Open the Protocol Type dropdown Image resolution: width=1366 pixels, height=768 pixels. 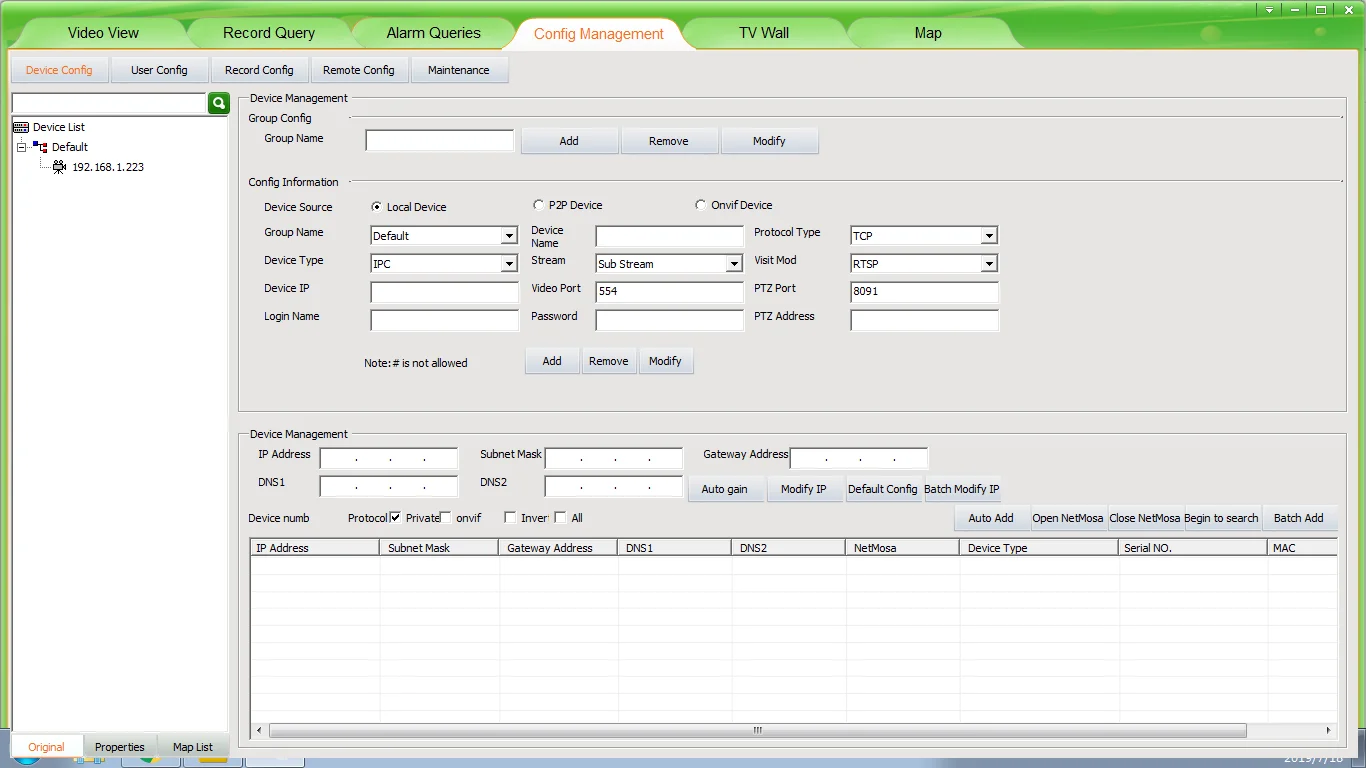click(988, 236)
